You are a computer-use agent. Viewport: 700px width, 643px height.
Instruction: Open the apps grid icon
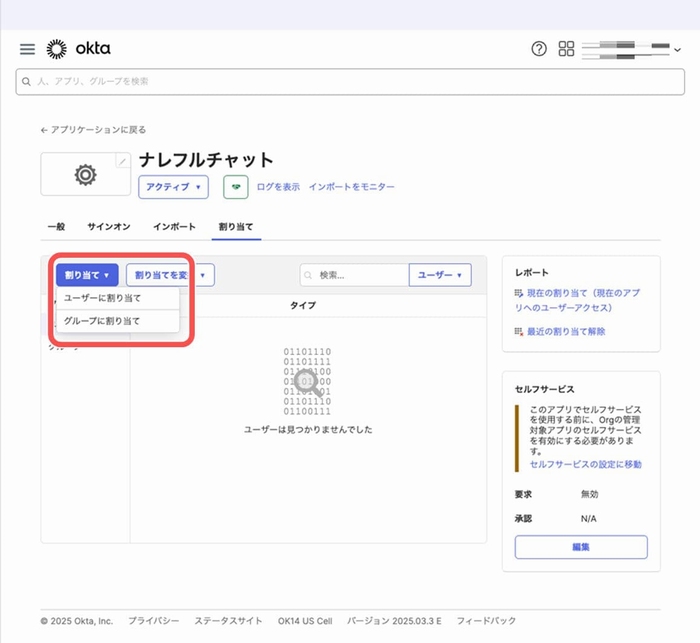tap(566, 49)
